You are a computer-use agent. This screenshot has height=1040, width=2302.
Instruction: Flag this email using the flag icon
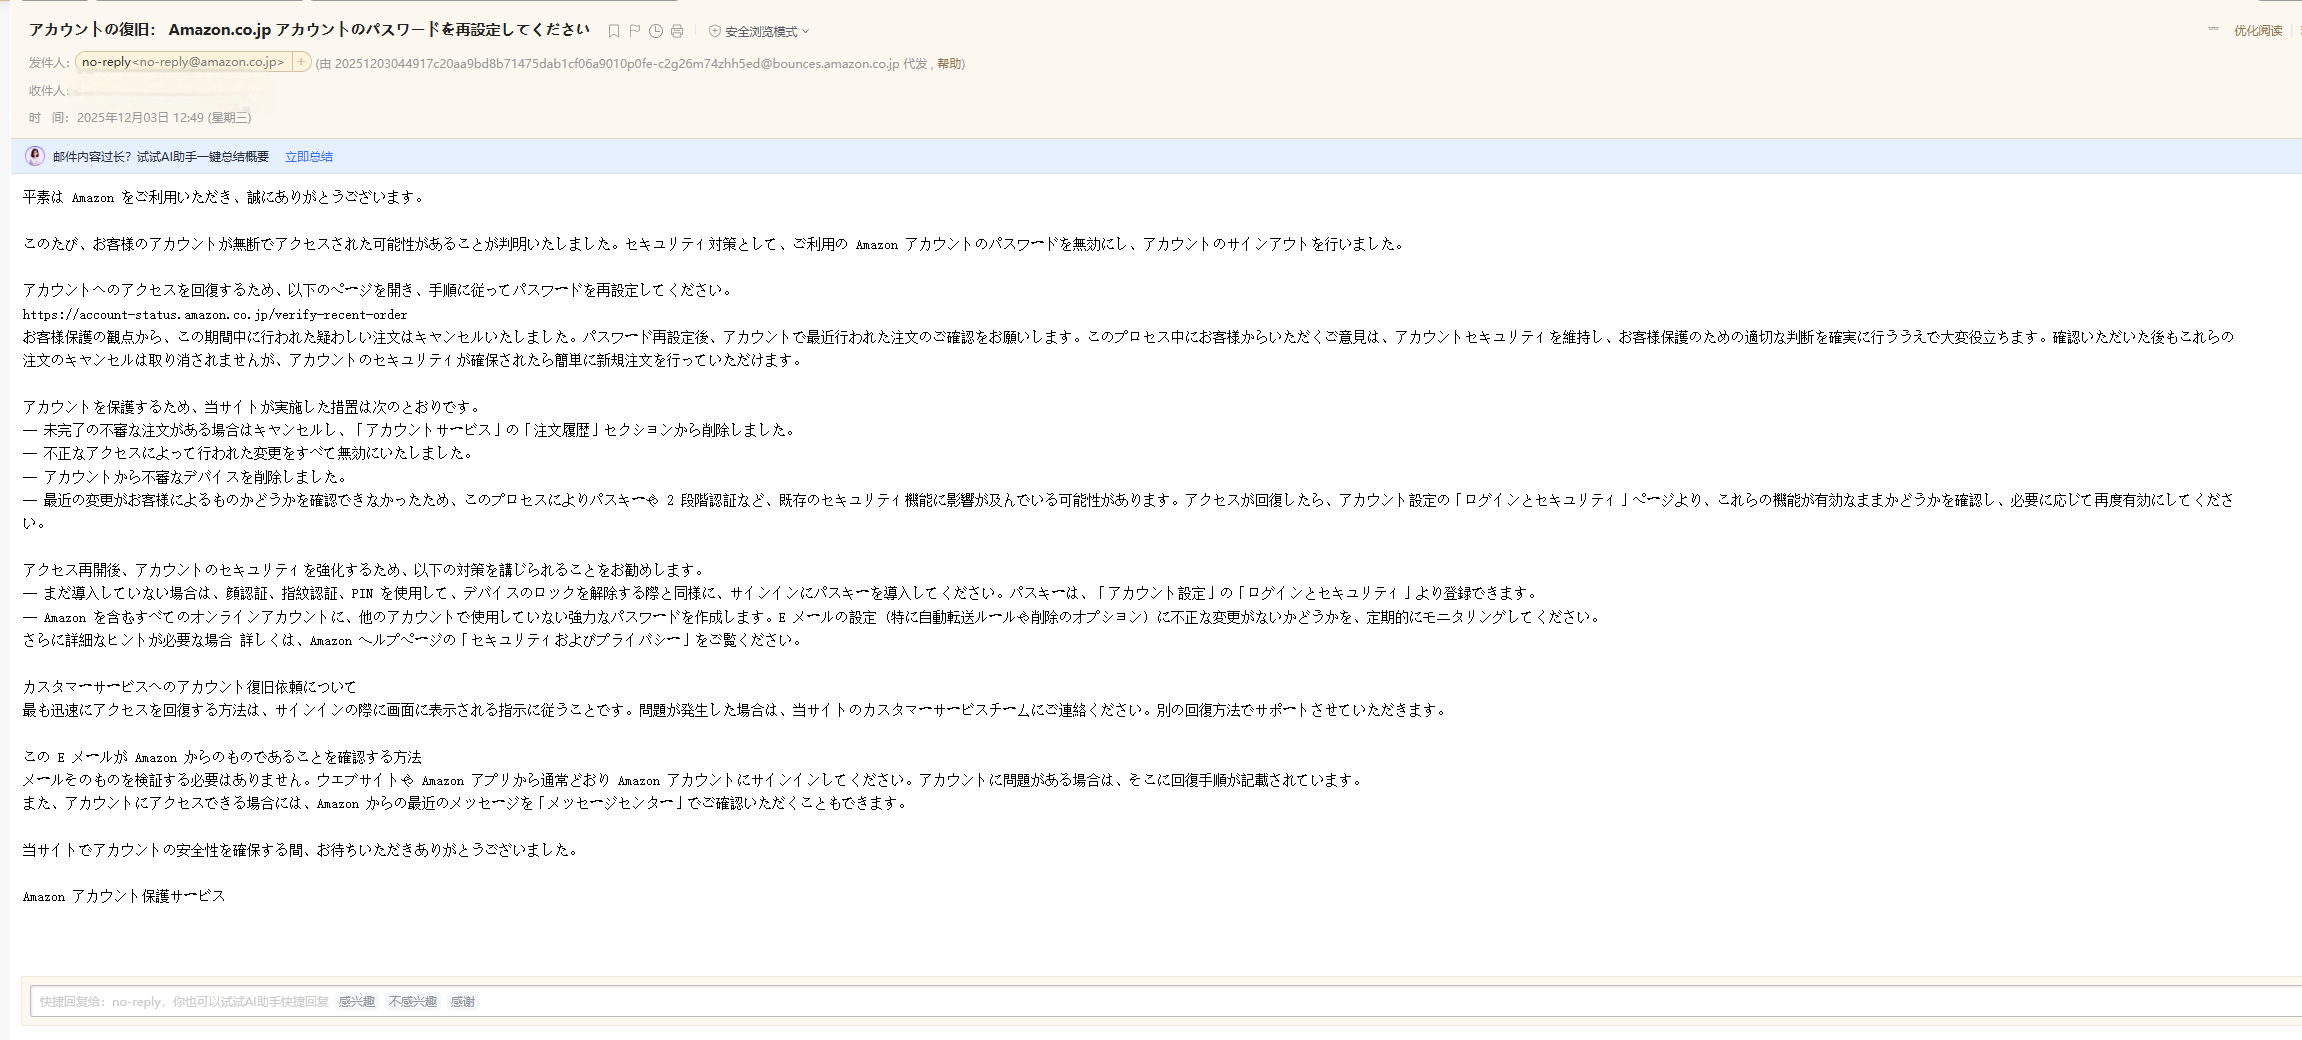click(635, 31)
